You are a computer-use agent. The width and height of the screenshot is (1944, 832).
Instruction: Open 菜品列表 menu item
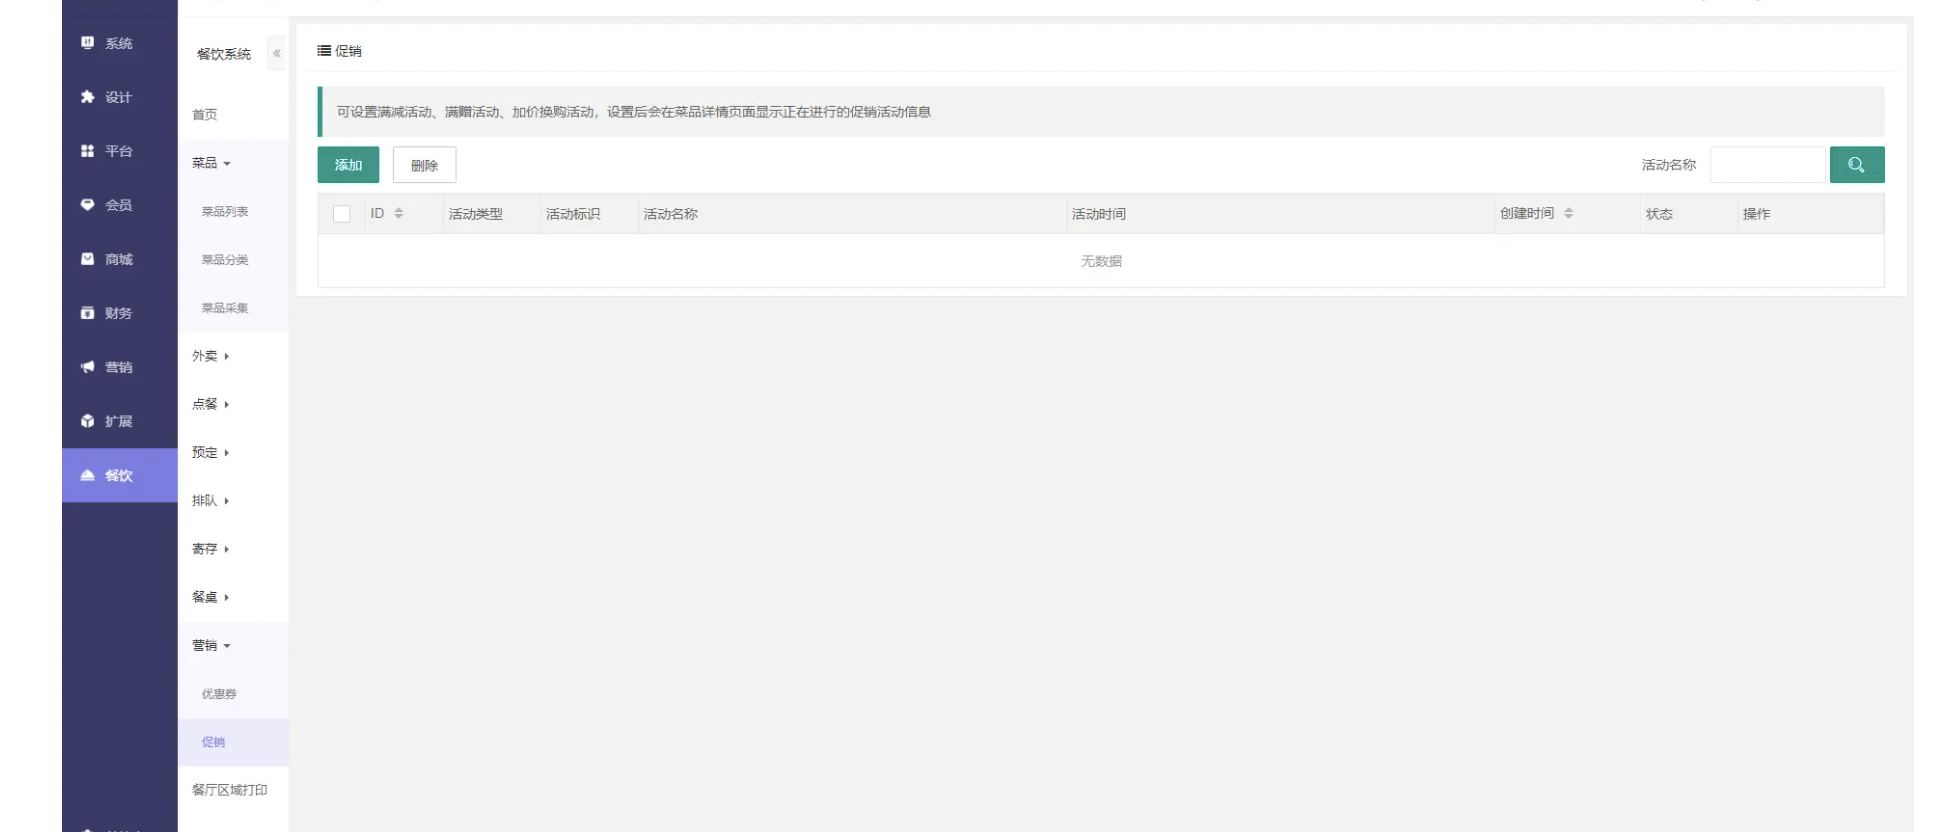(x=225, y=211)
